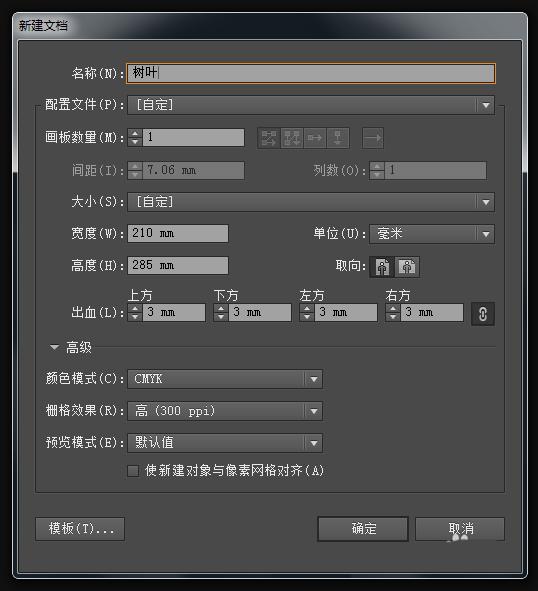Click the 高度 height field 285 mm

(x=178, y=265)
